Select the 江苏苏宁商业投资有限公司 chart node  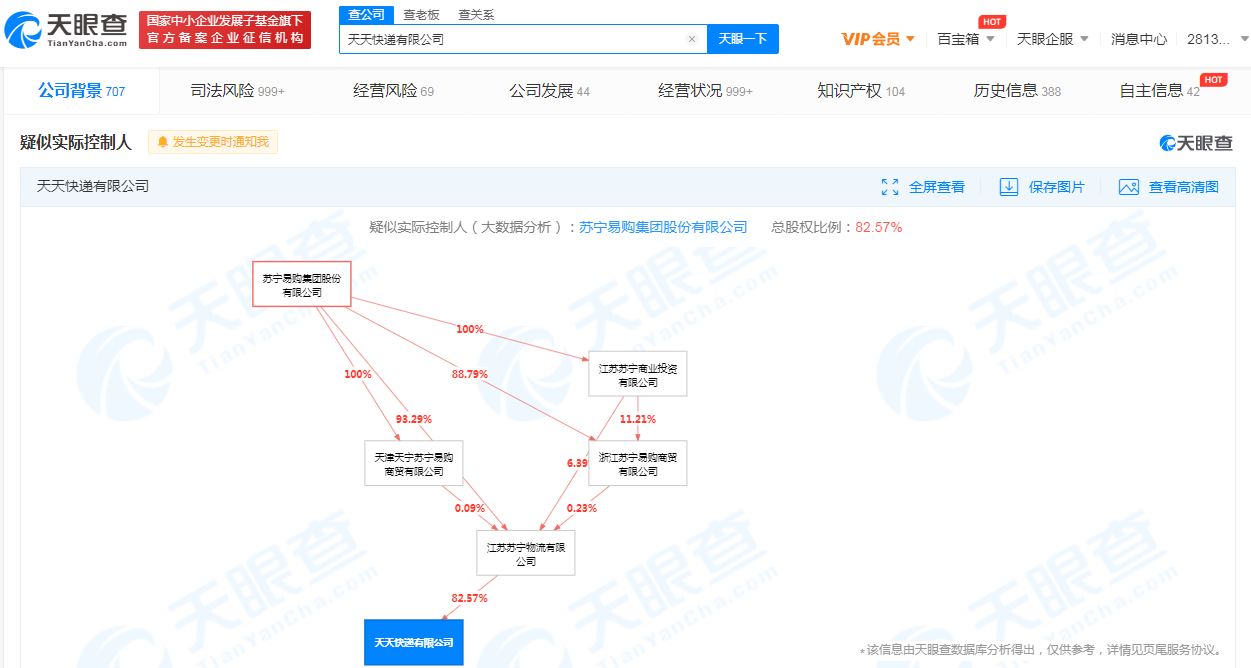[x=637, y=374]
